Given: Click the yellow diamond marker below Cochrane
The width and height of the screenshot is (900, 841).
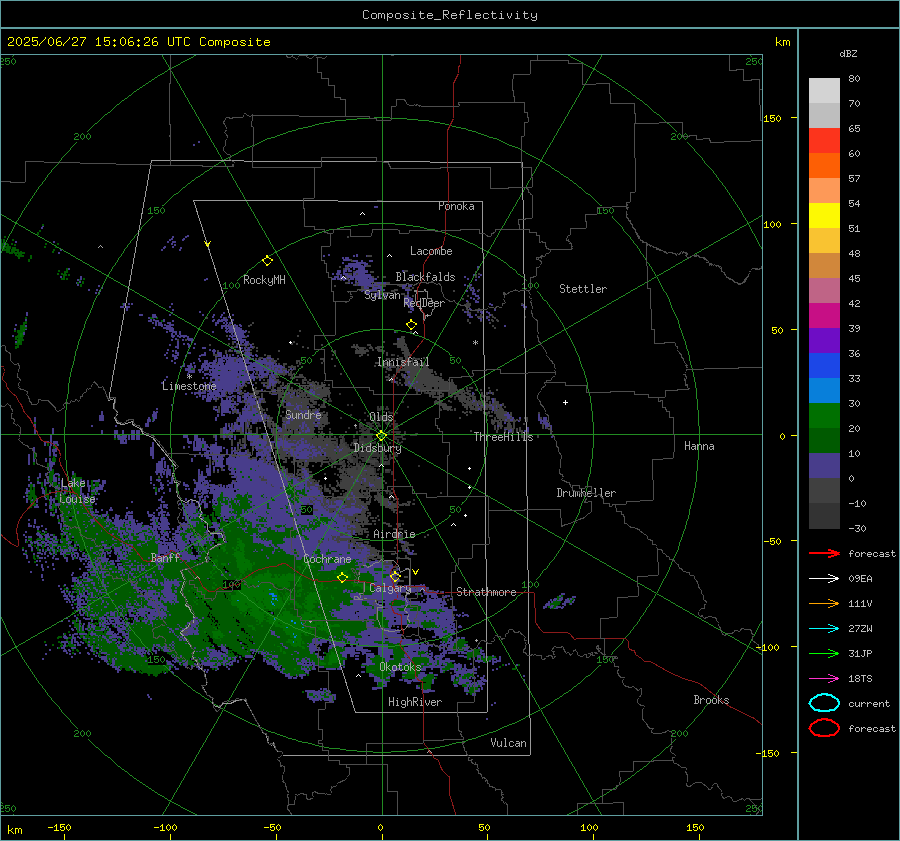Looking at the screenshot, I should click(343, 577).
